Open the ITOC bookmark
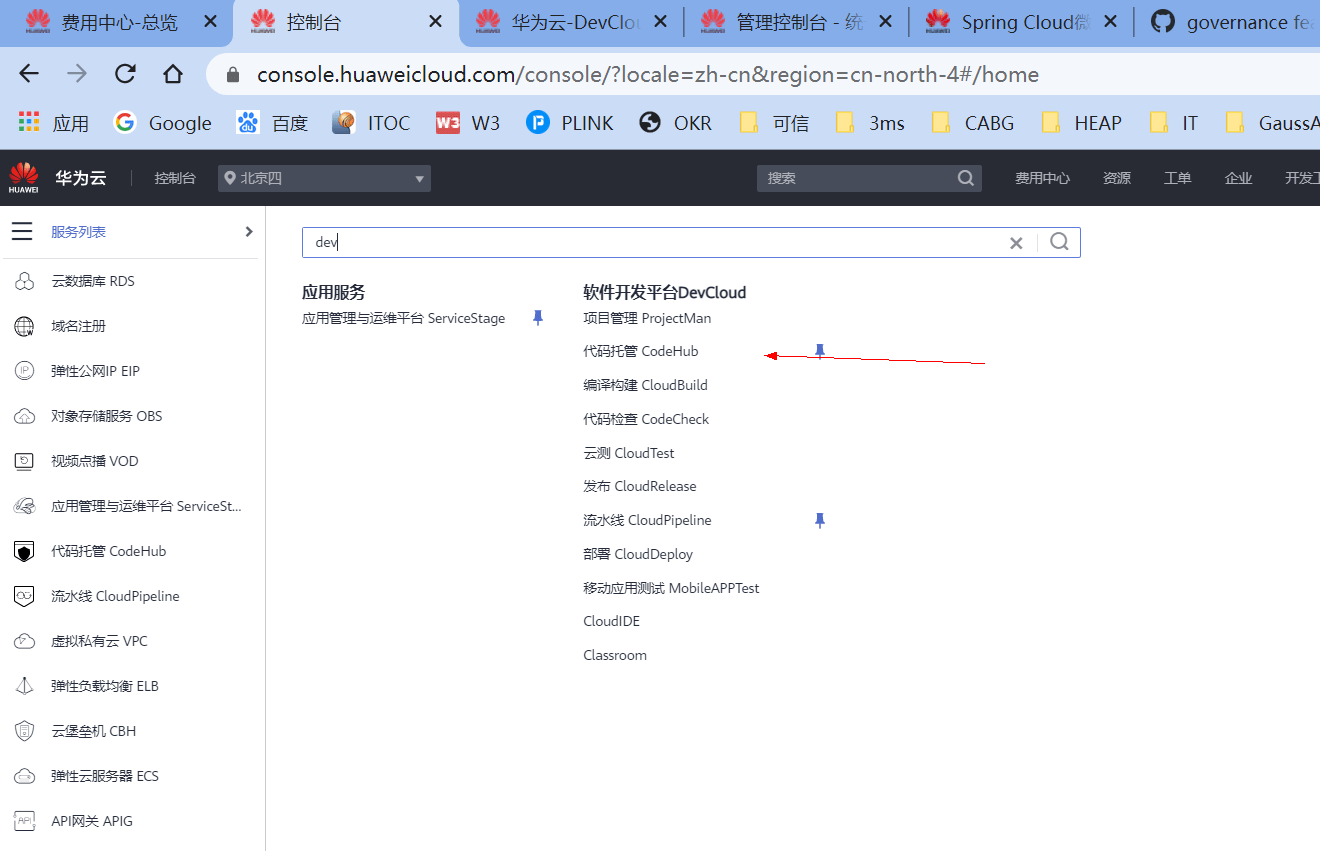The image size is (1320, 851). click(x=371, y=123)
